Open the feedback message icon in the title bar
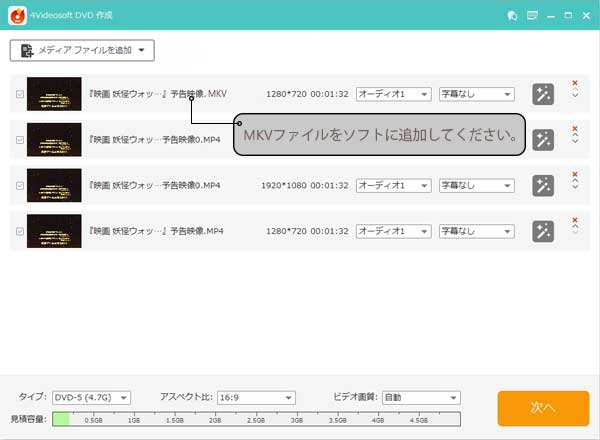The height and width of the screenshot is (440, 600). pyautogui.click(x=532, y=15)
